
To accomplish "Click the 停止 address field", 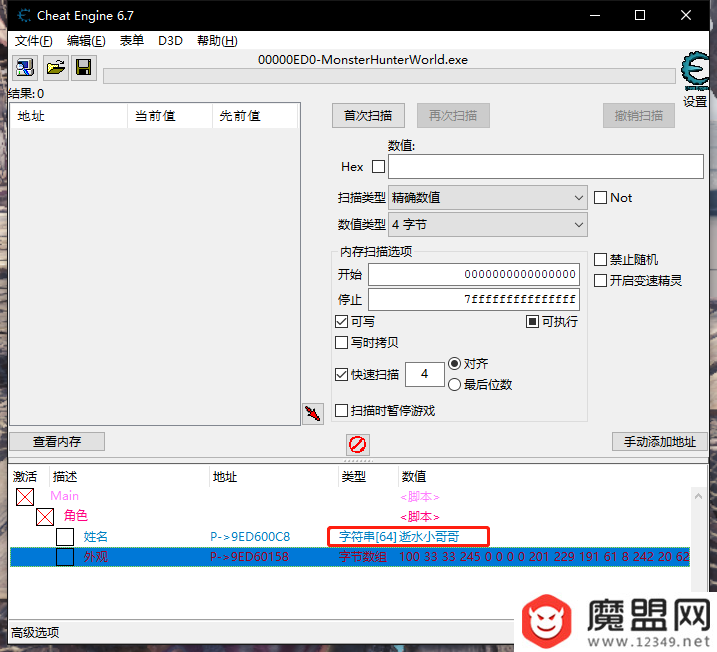I will 474,299.
